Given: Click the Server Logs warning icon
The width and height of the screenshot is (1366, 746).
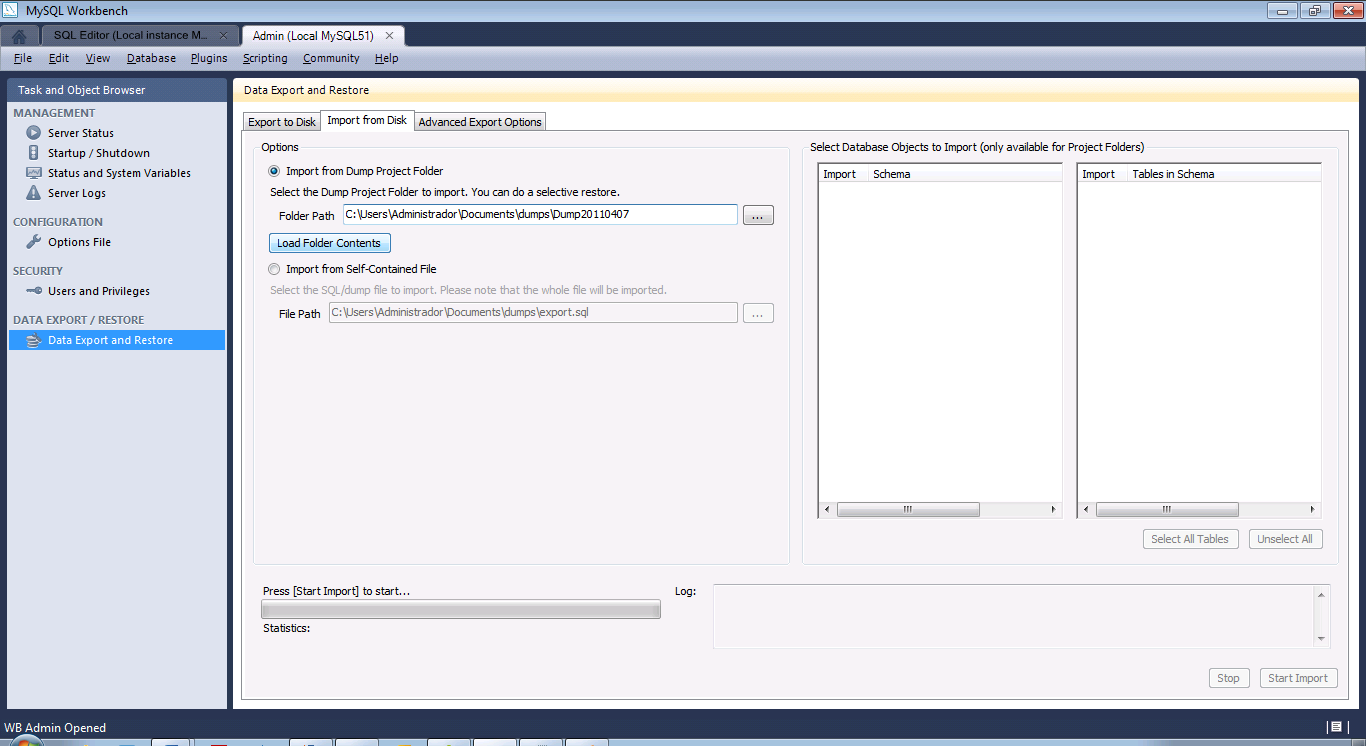Looking at the screenshot, I should (34, 193).
